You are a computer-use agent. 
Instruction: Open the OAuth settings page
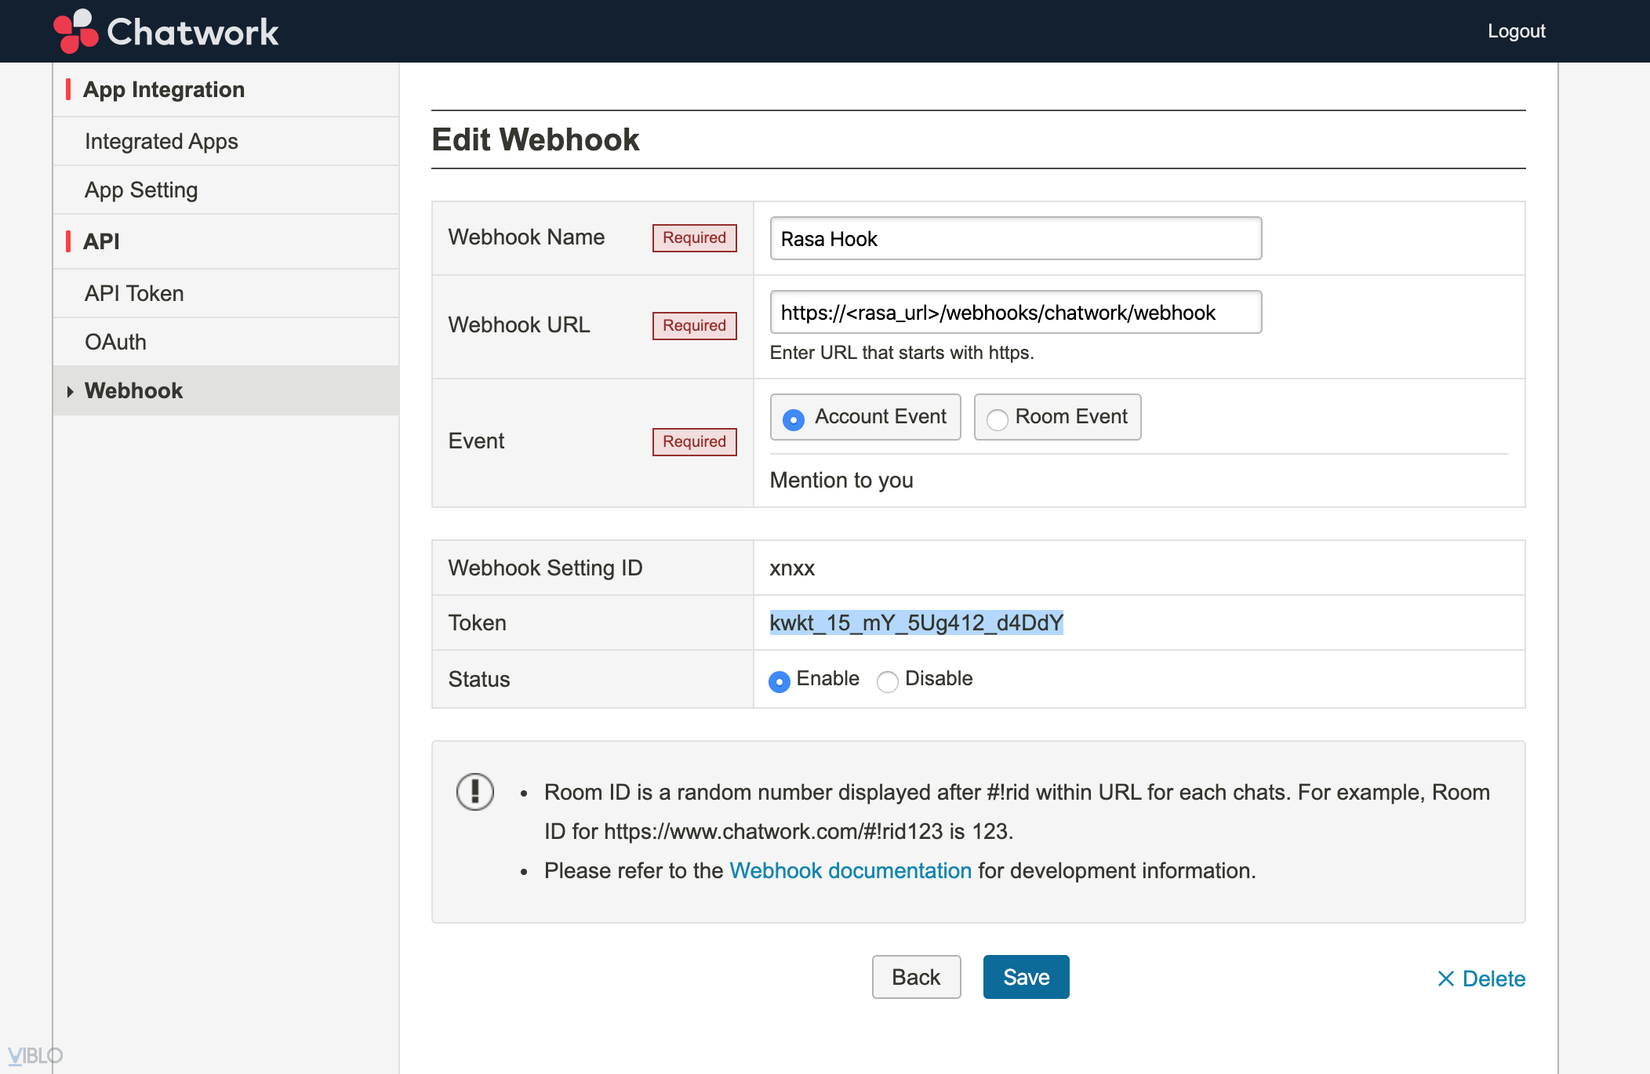click(x=116, y=342)
